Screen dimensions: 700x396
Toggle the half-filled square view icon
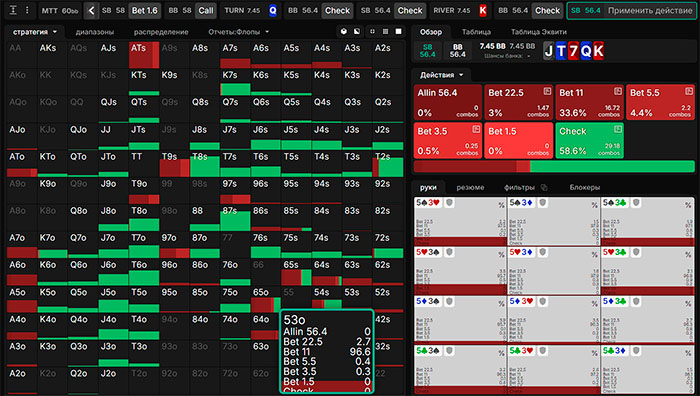tap(357, 32)
